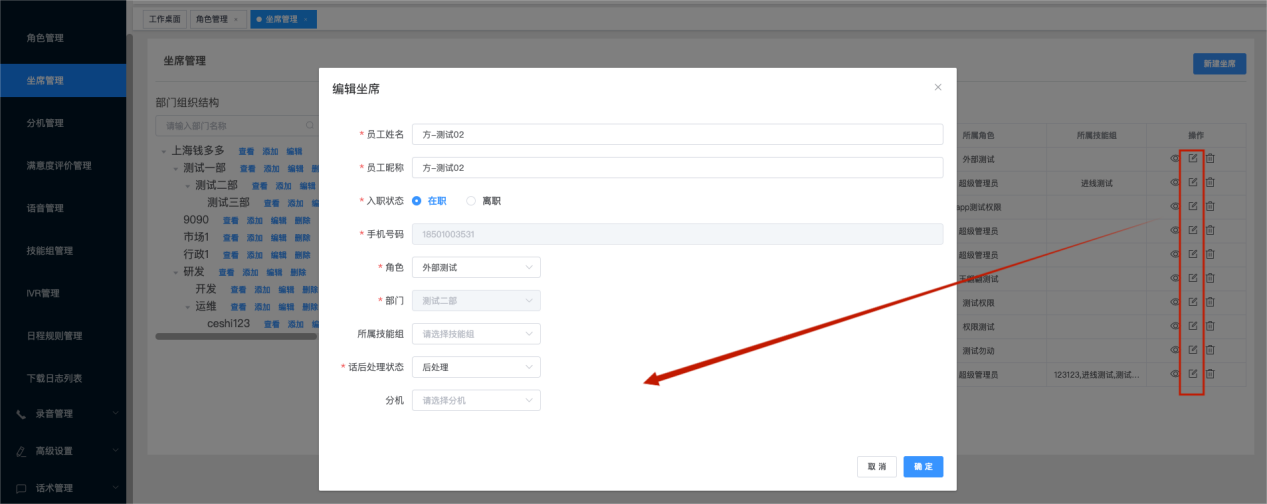This screenshot has width=1267, height=504.
Task: Click edit icon in 外部测试 row
Action: point(1192,158)
